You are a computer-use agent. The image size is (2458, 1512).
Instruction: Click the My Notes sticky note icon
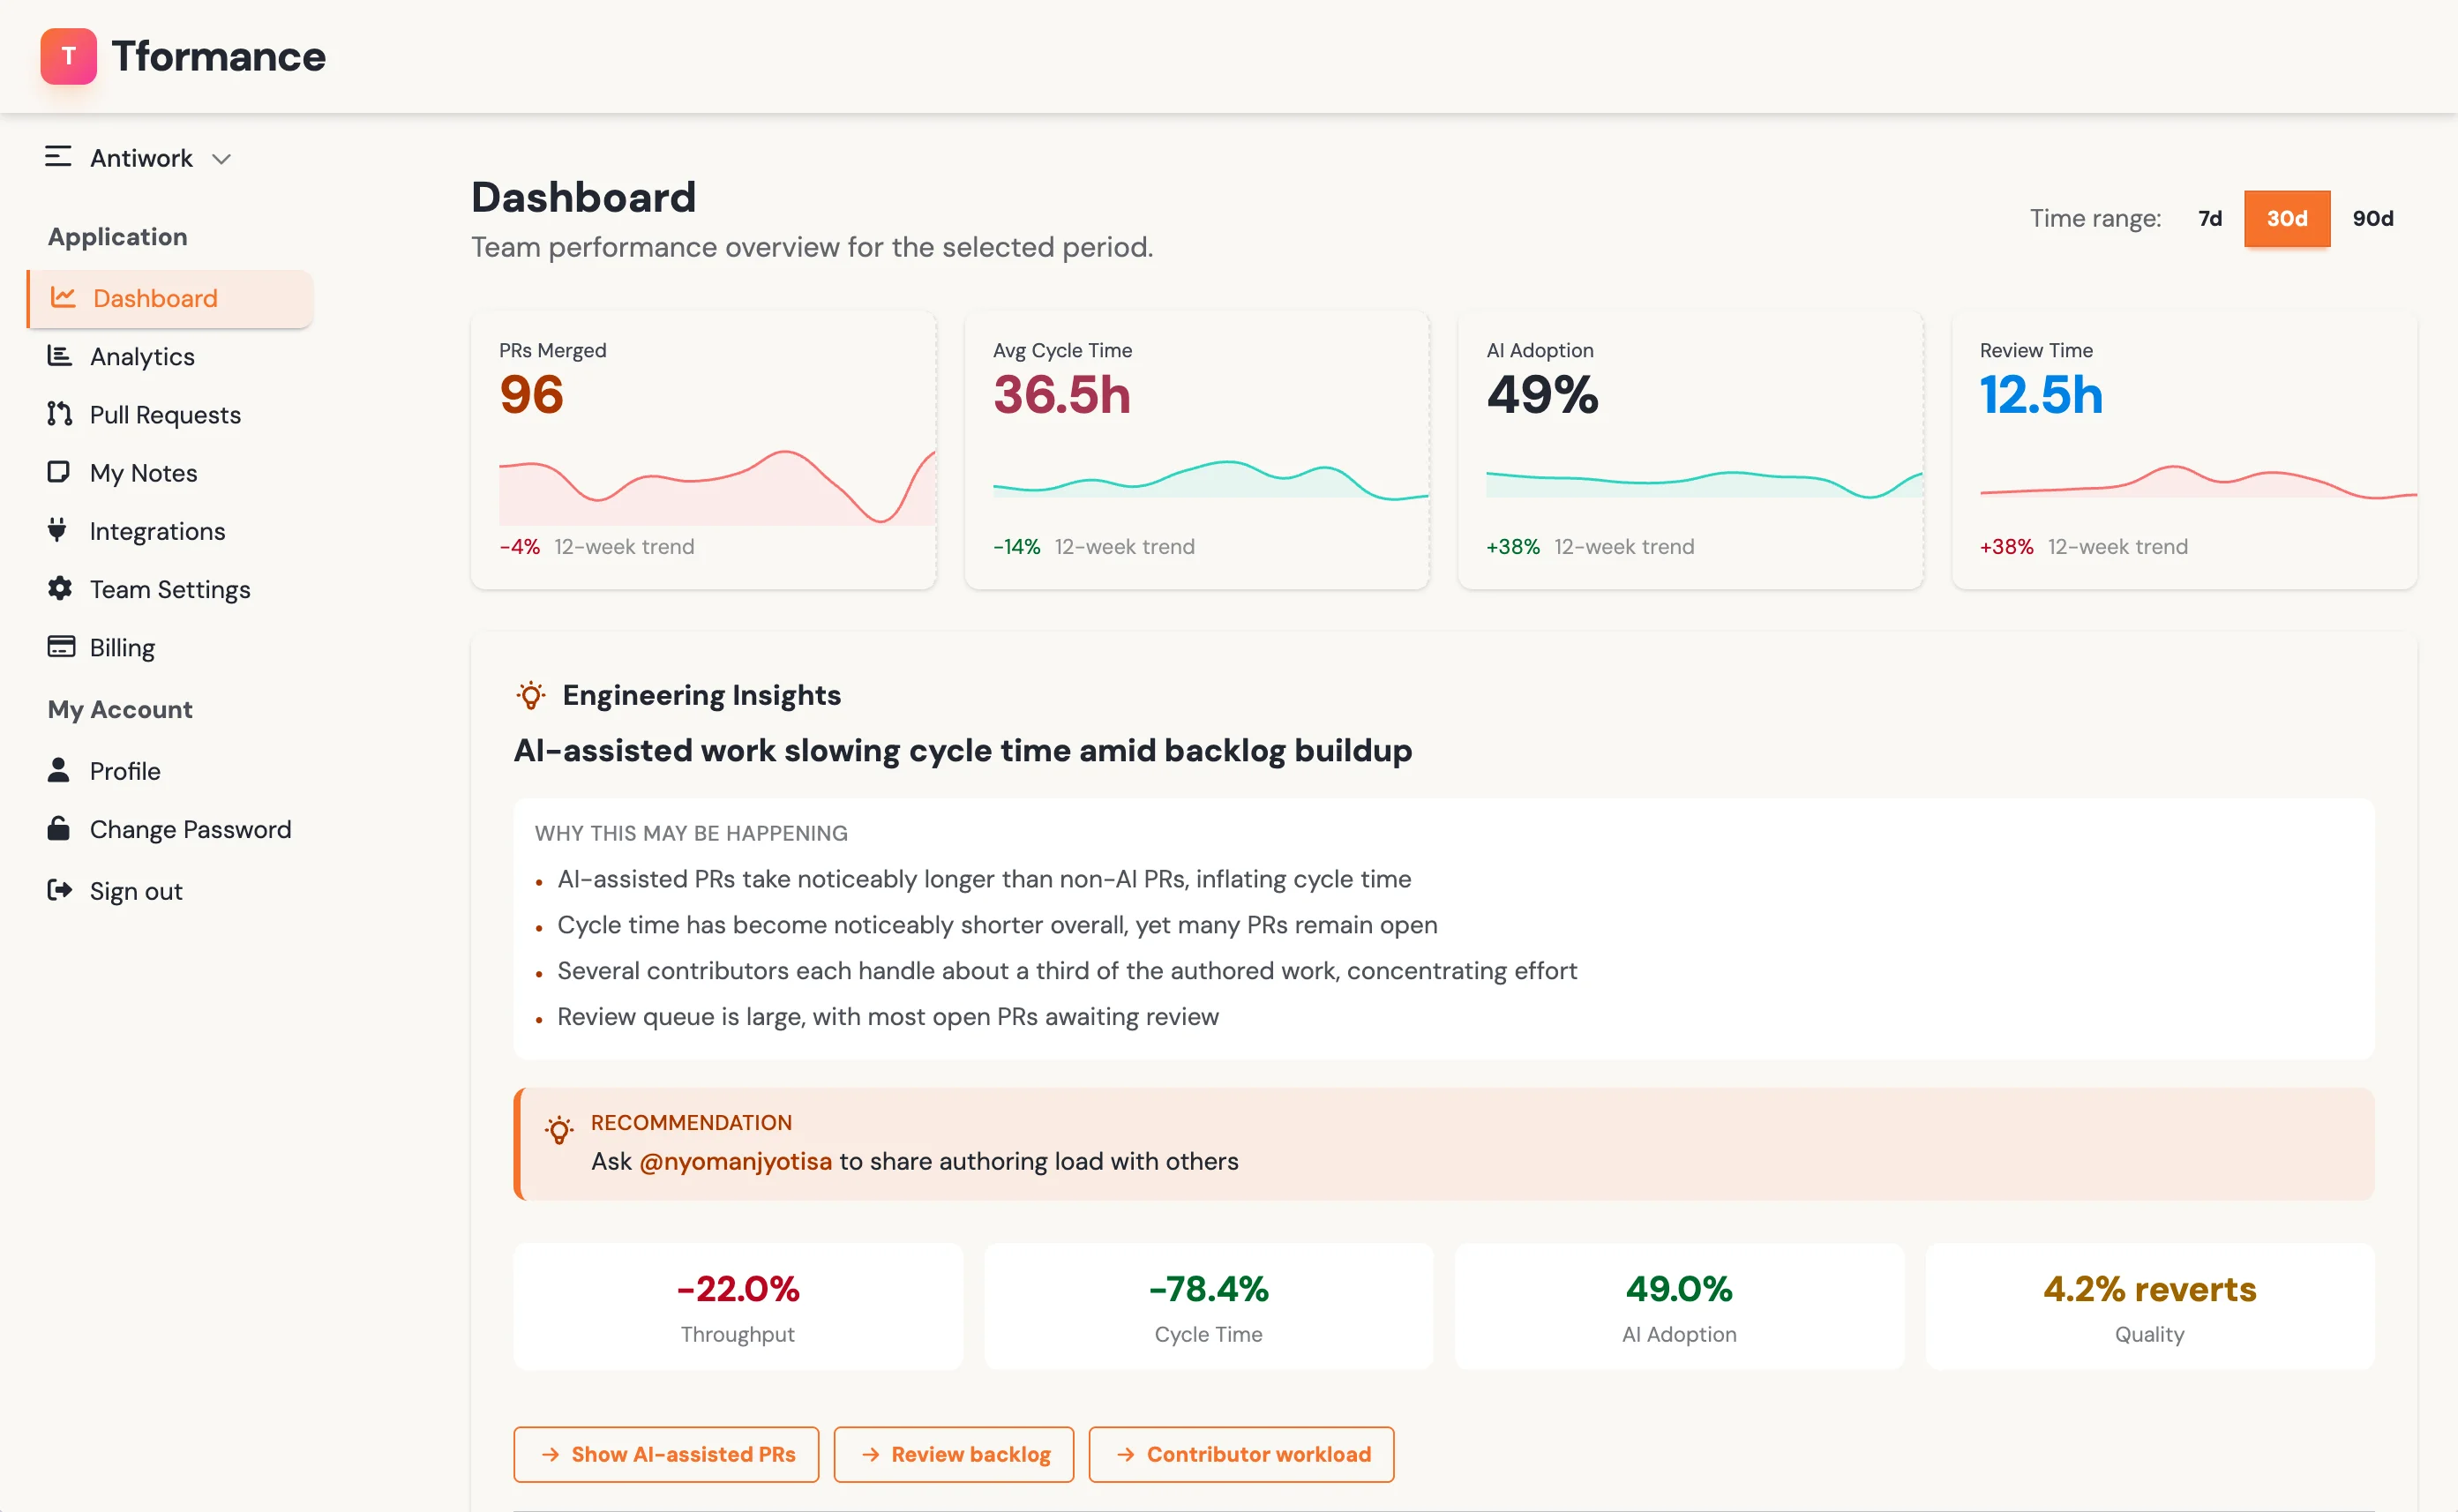coord(59,471)
